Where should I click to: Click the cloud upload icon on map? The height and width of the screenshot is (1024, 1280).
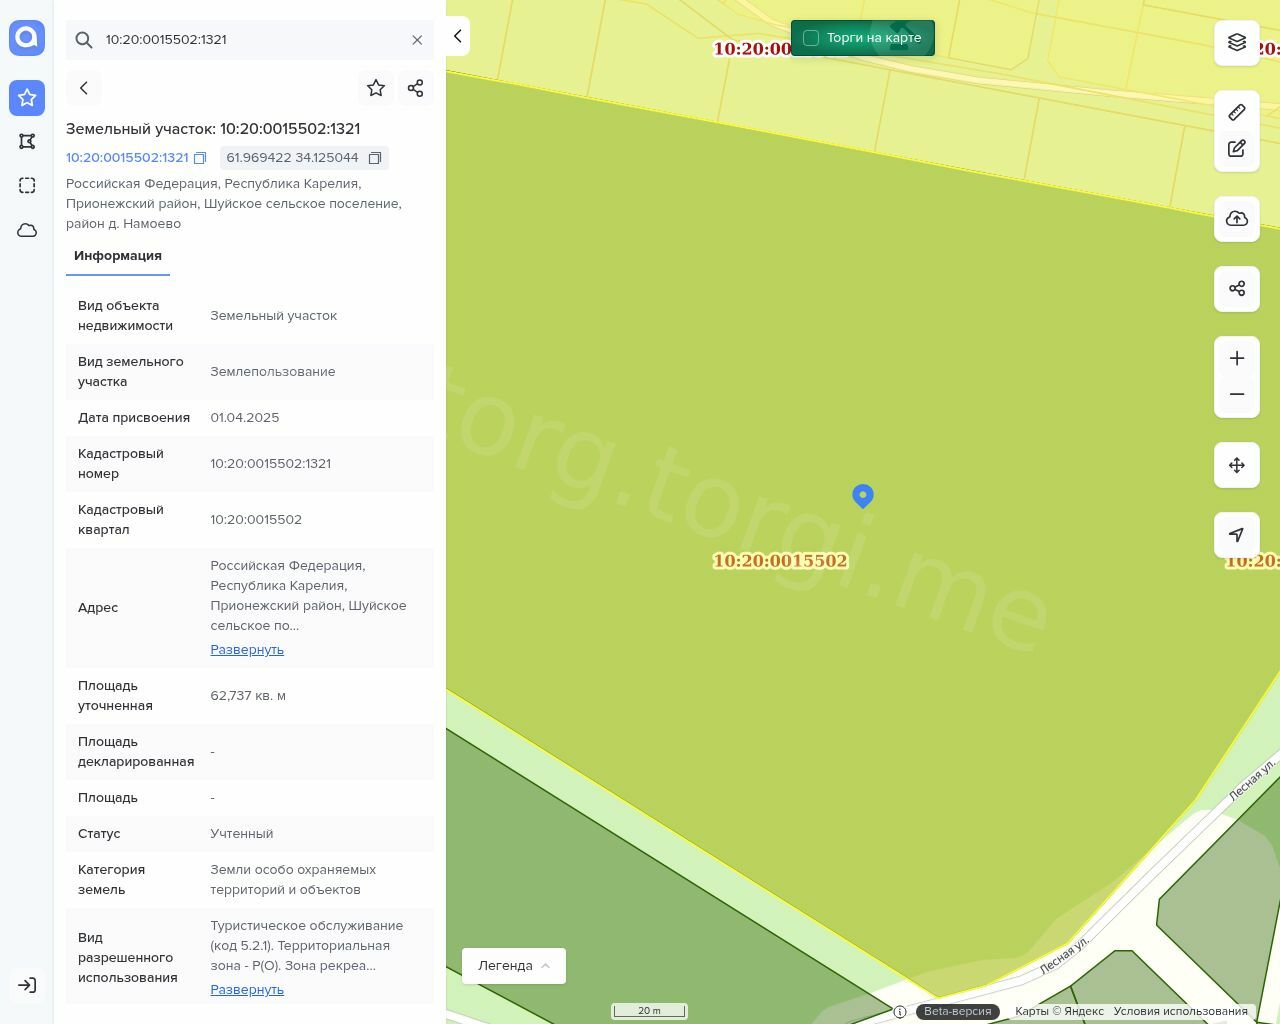(x=1237, y=219)
